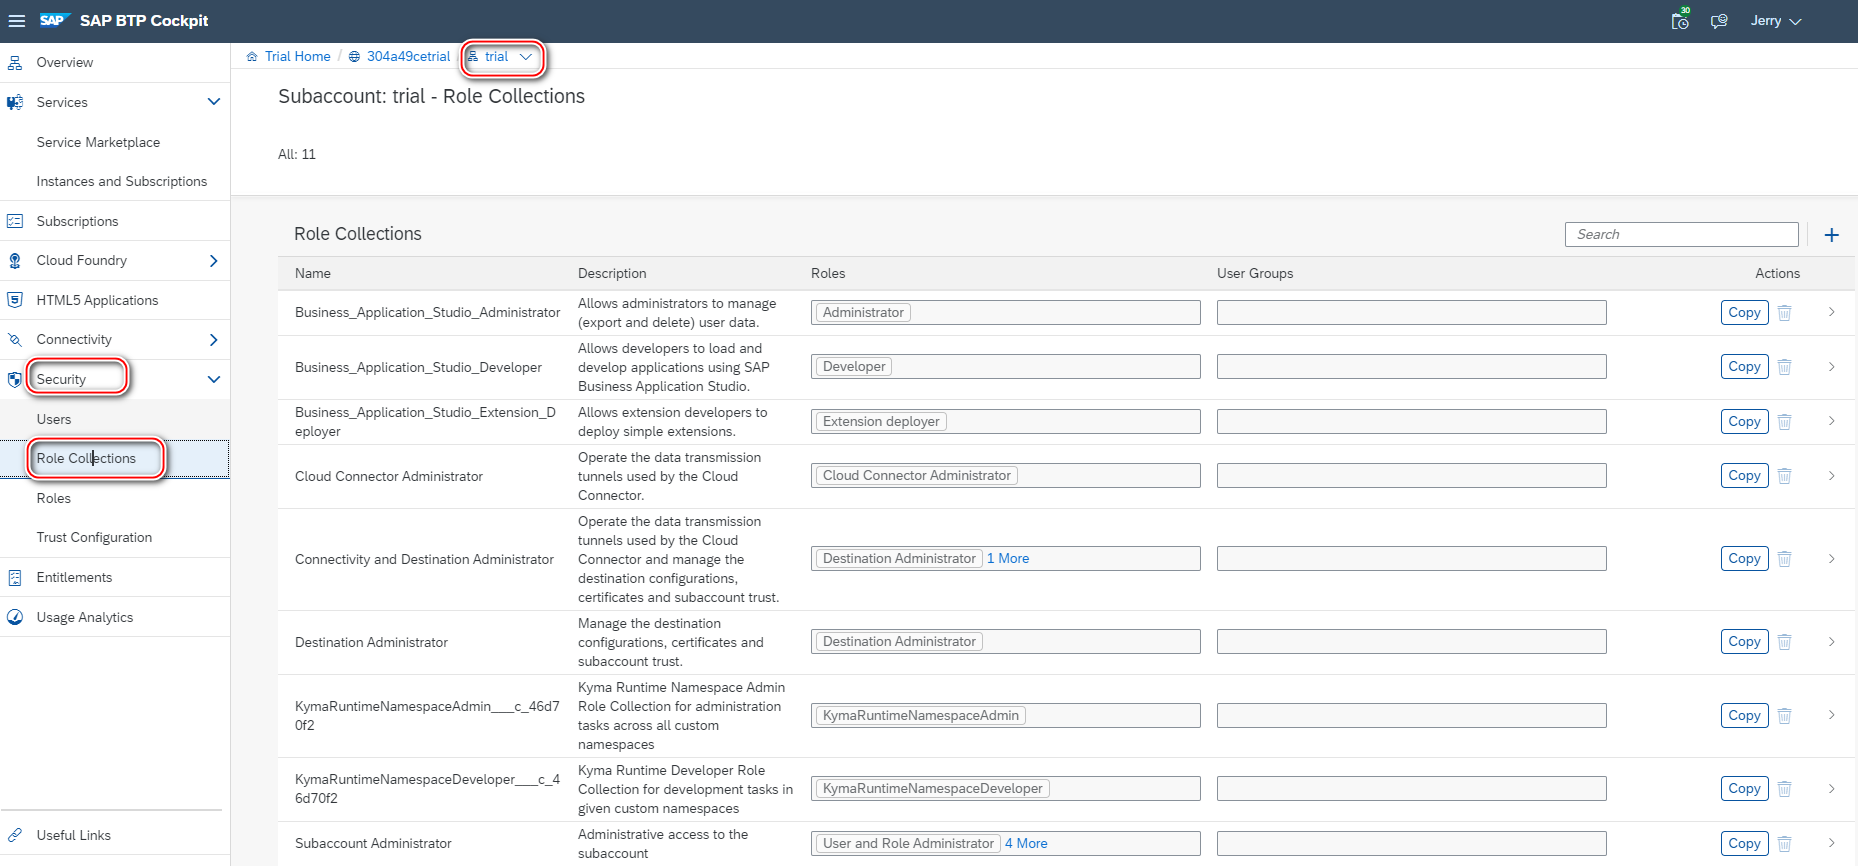This screenshot has height=866, width=1858.
Task: Open the trial period countdown icon
Action: (x=1680, y=21)
